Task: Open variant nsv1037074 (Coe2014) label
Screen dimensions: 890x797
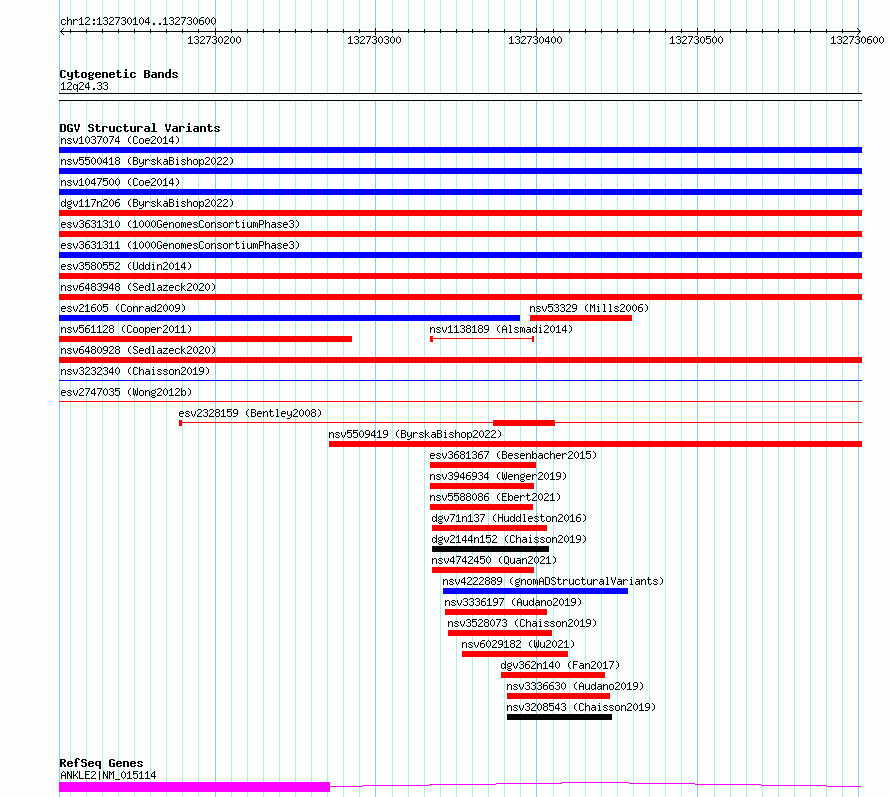Action: click(x=120, y=140)
